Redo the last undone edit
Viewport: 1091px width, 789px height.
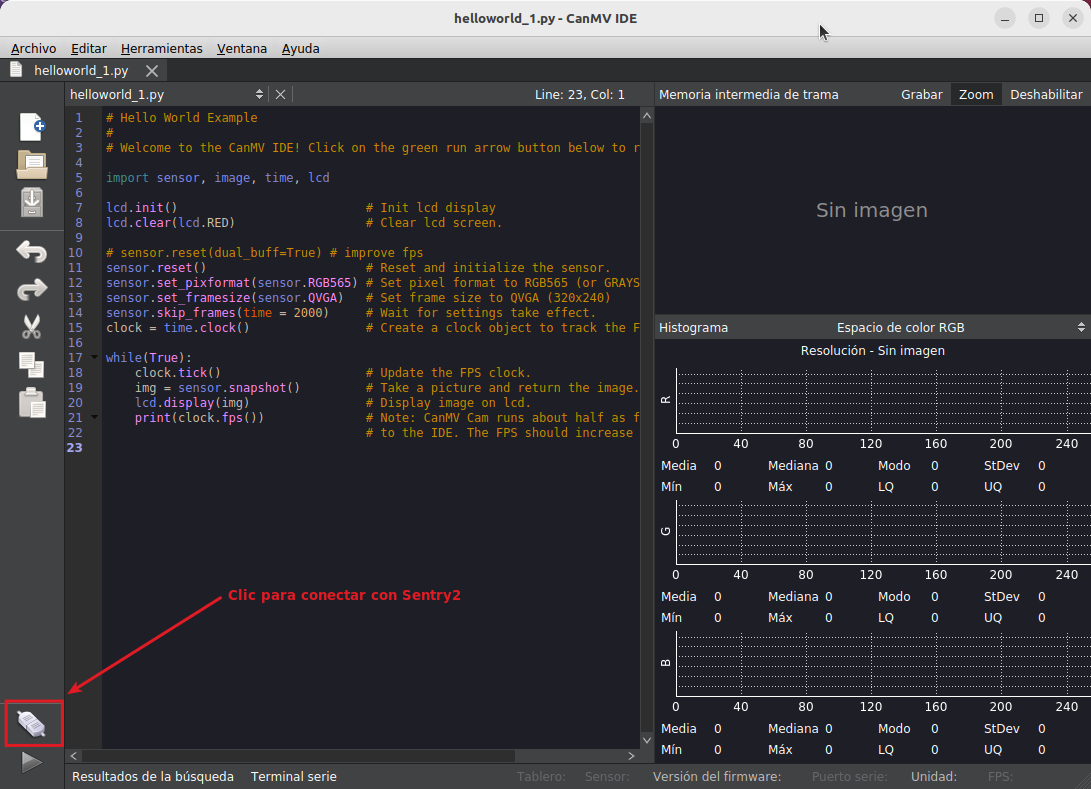pyautogui.click(x=32, y=289)
